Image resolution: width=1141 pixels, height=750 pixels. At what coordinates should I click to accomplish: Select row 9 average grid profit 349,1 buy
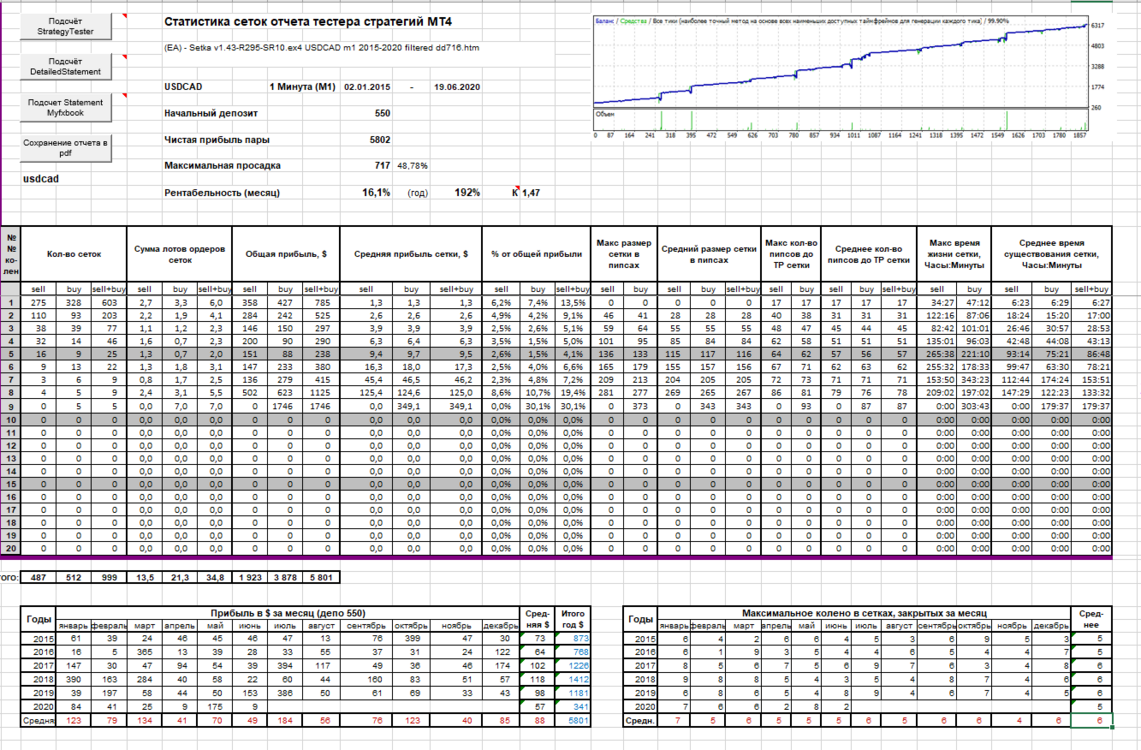pos(411,406)
